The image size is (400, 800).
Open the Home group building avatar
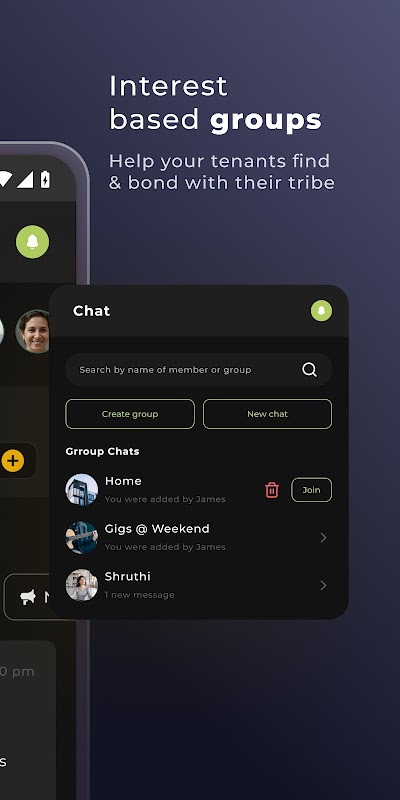(82, 490)
